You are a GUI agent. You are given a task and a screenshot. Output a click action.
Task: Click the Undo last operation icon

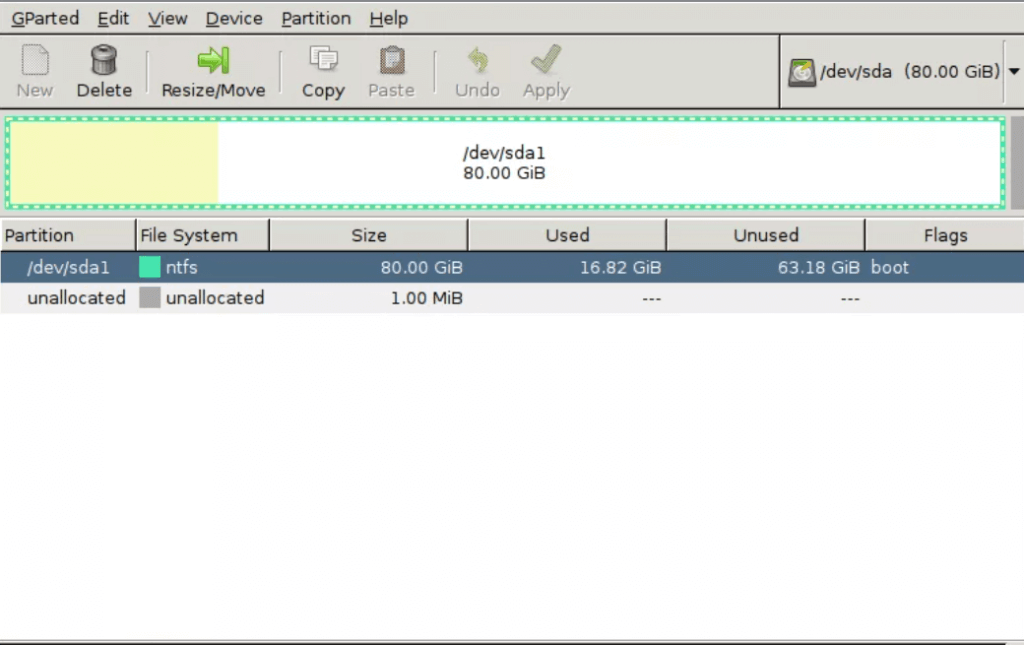pos(477,61)
